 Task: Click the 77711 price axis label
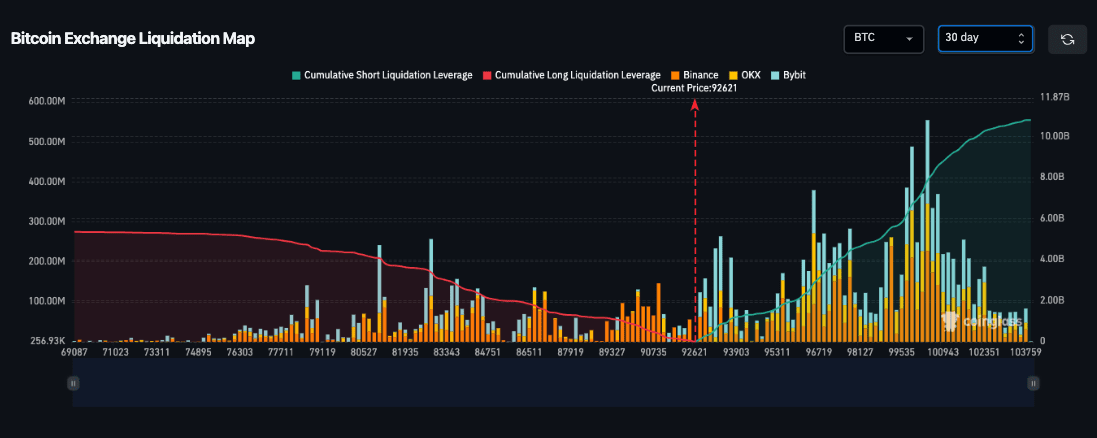click(x=281, y=353)
